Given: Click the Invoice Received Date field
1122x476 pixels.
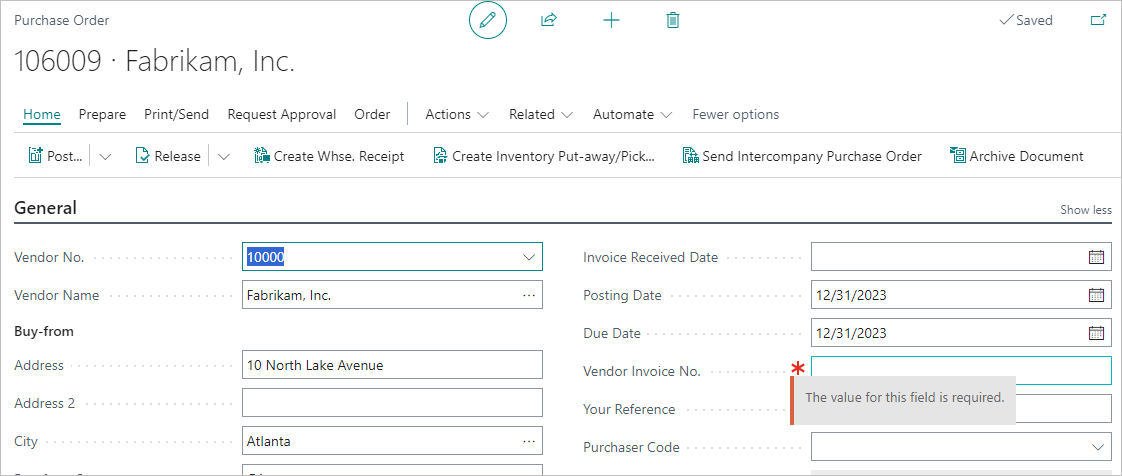Looking at the screenshot, I should (x=961, y=257).
